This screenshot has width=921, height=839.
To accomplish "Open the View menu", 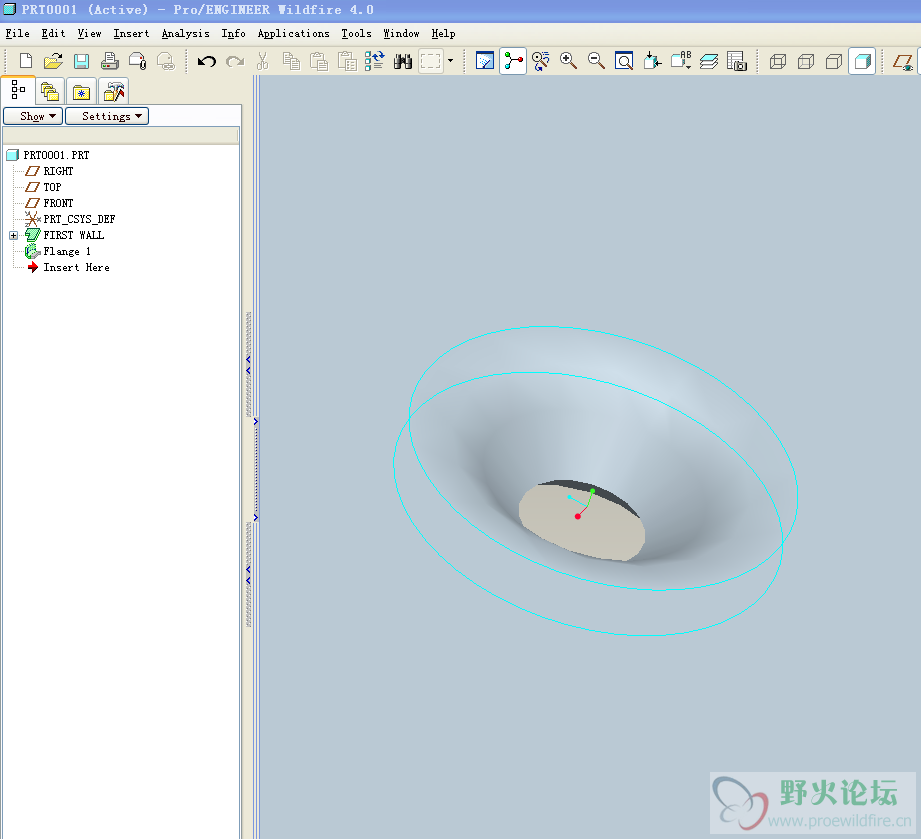I will click(x=89, y=33).
